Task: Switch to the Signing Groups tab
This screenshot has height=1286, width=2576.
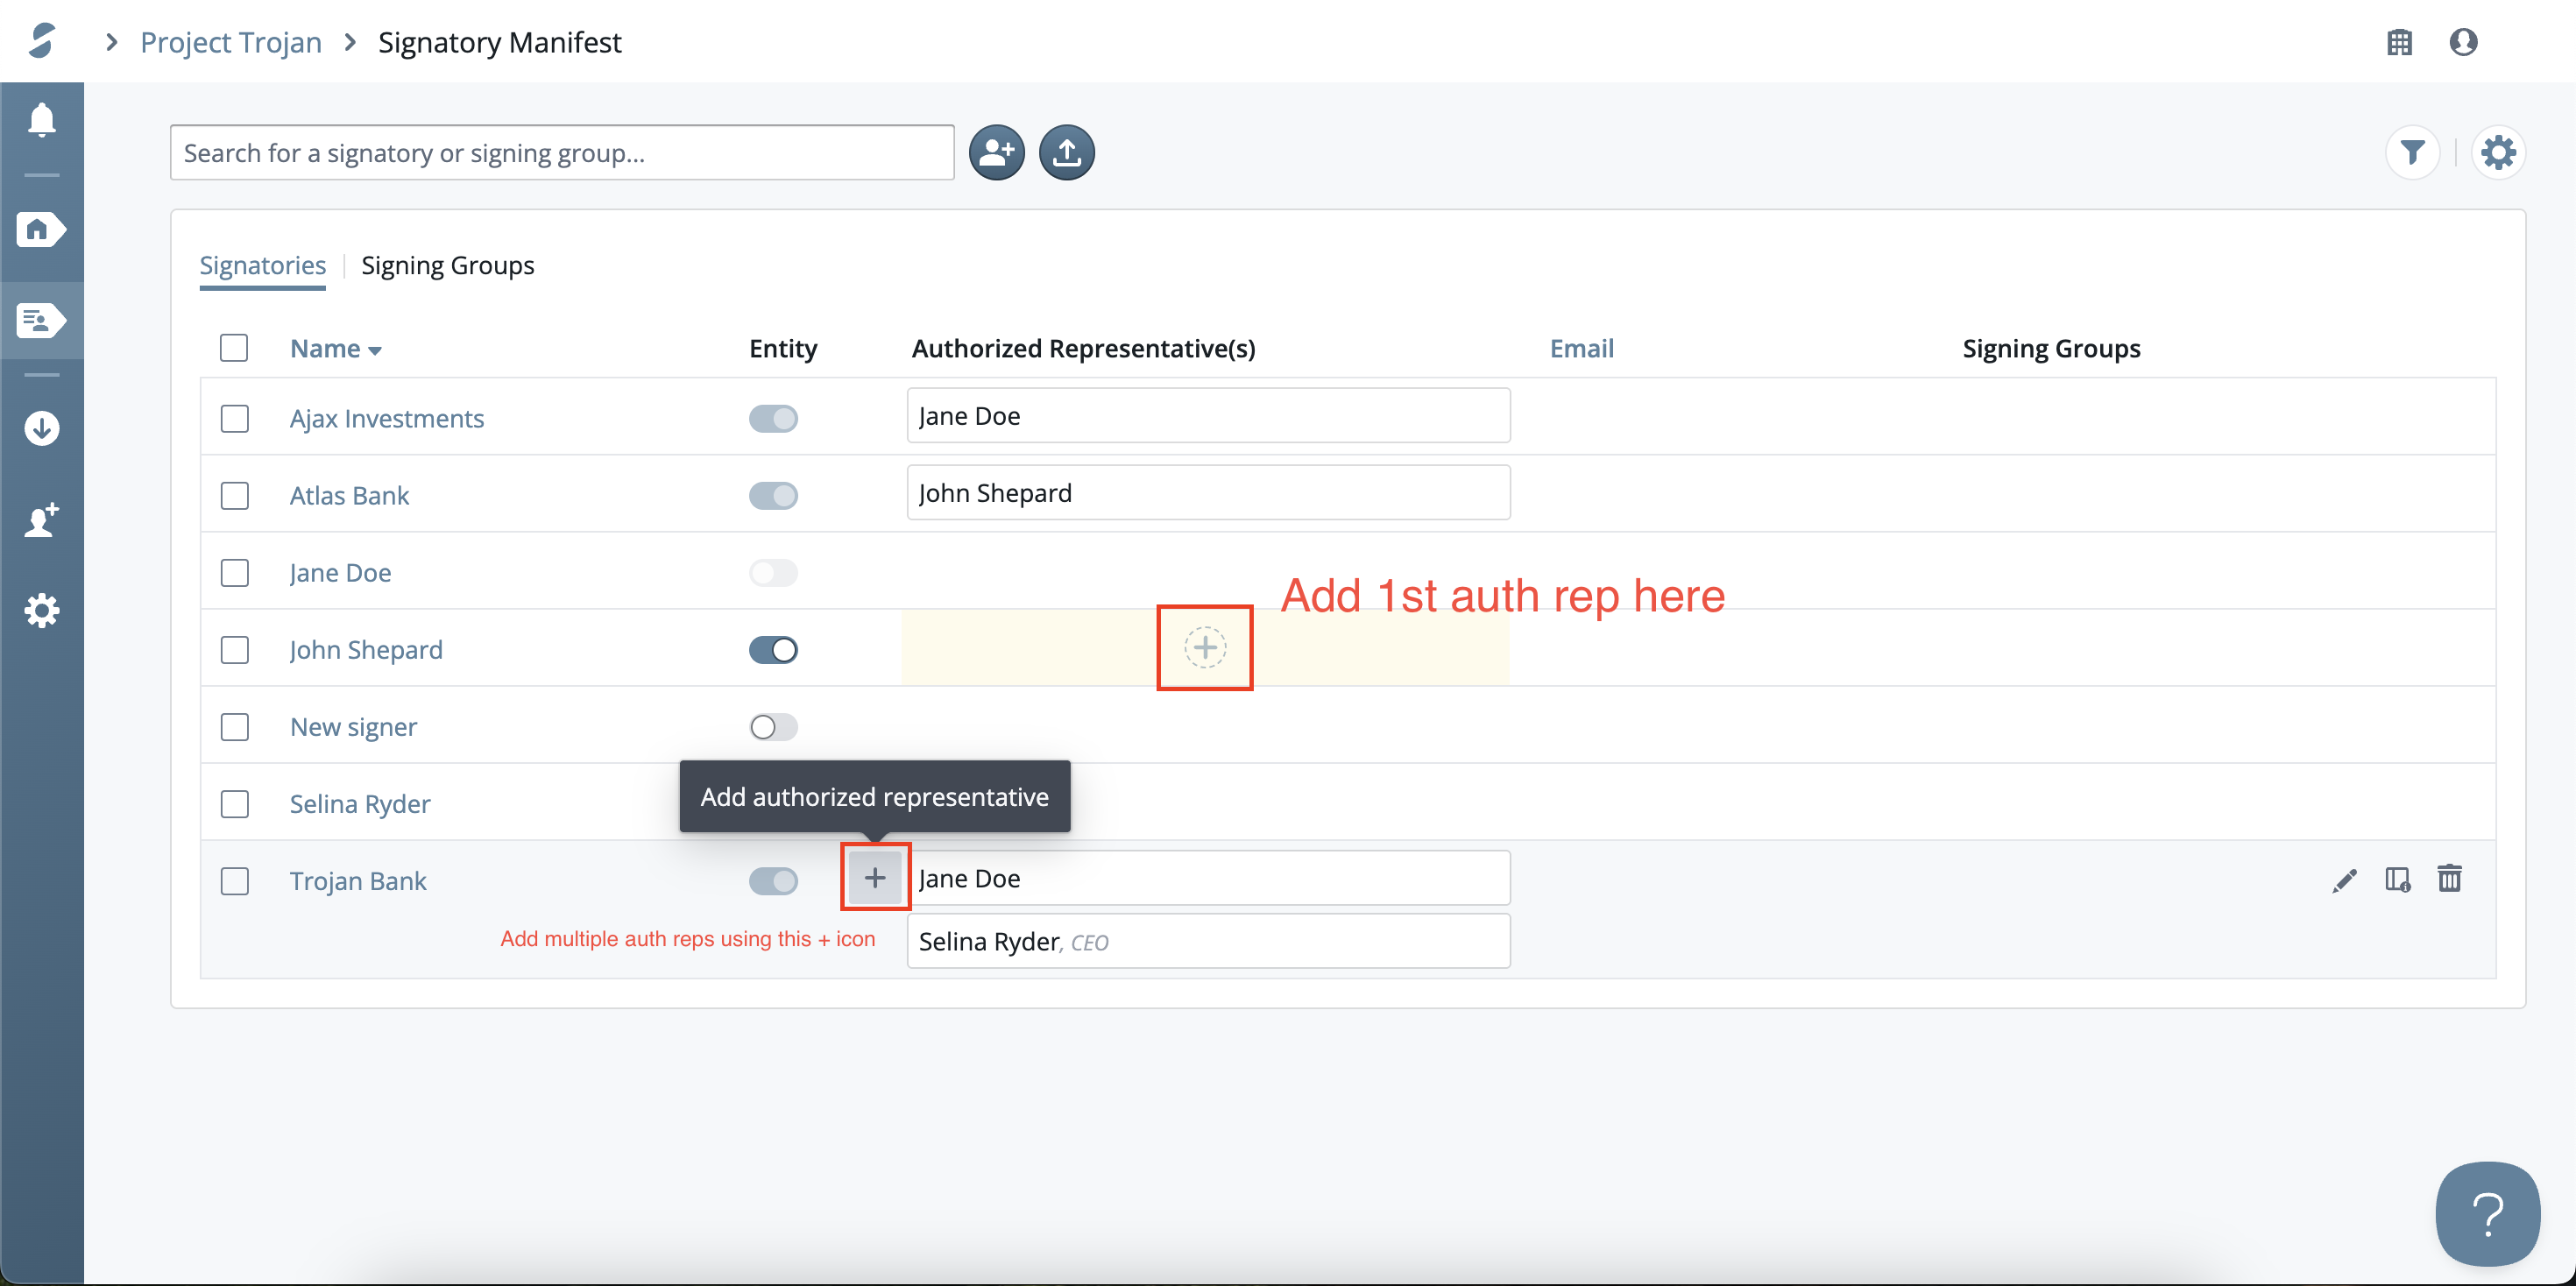Action: (x=447, y=265)
